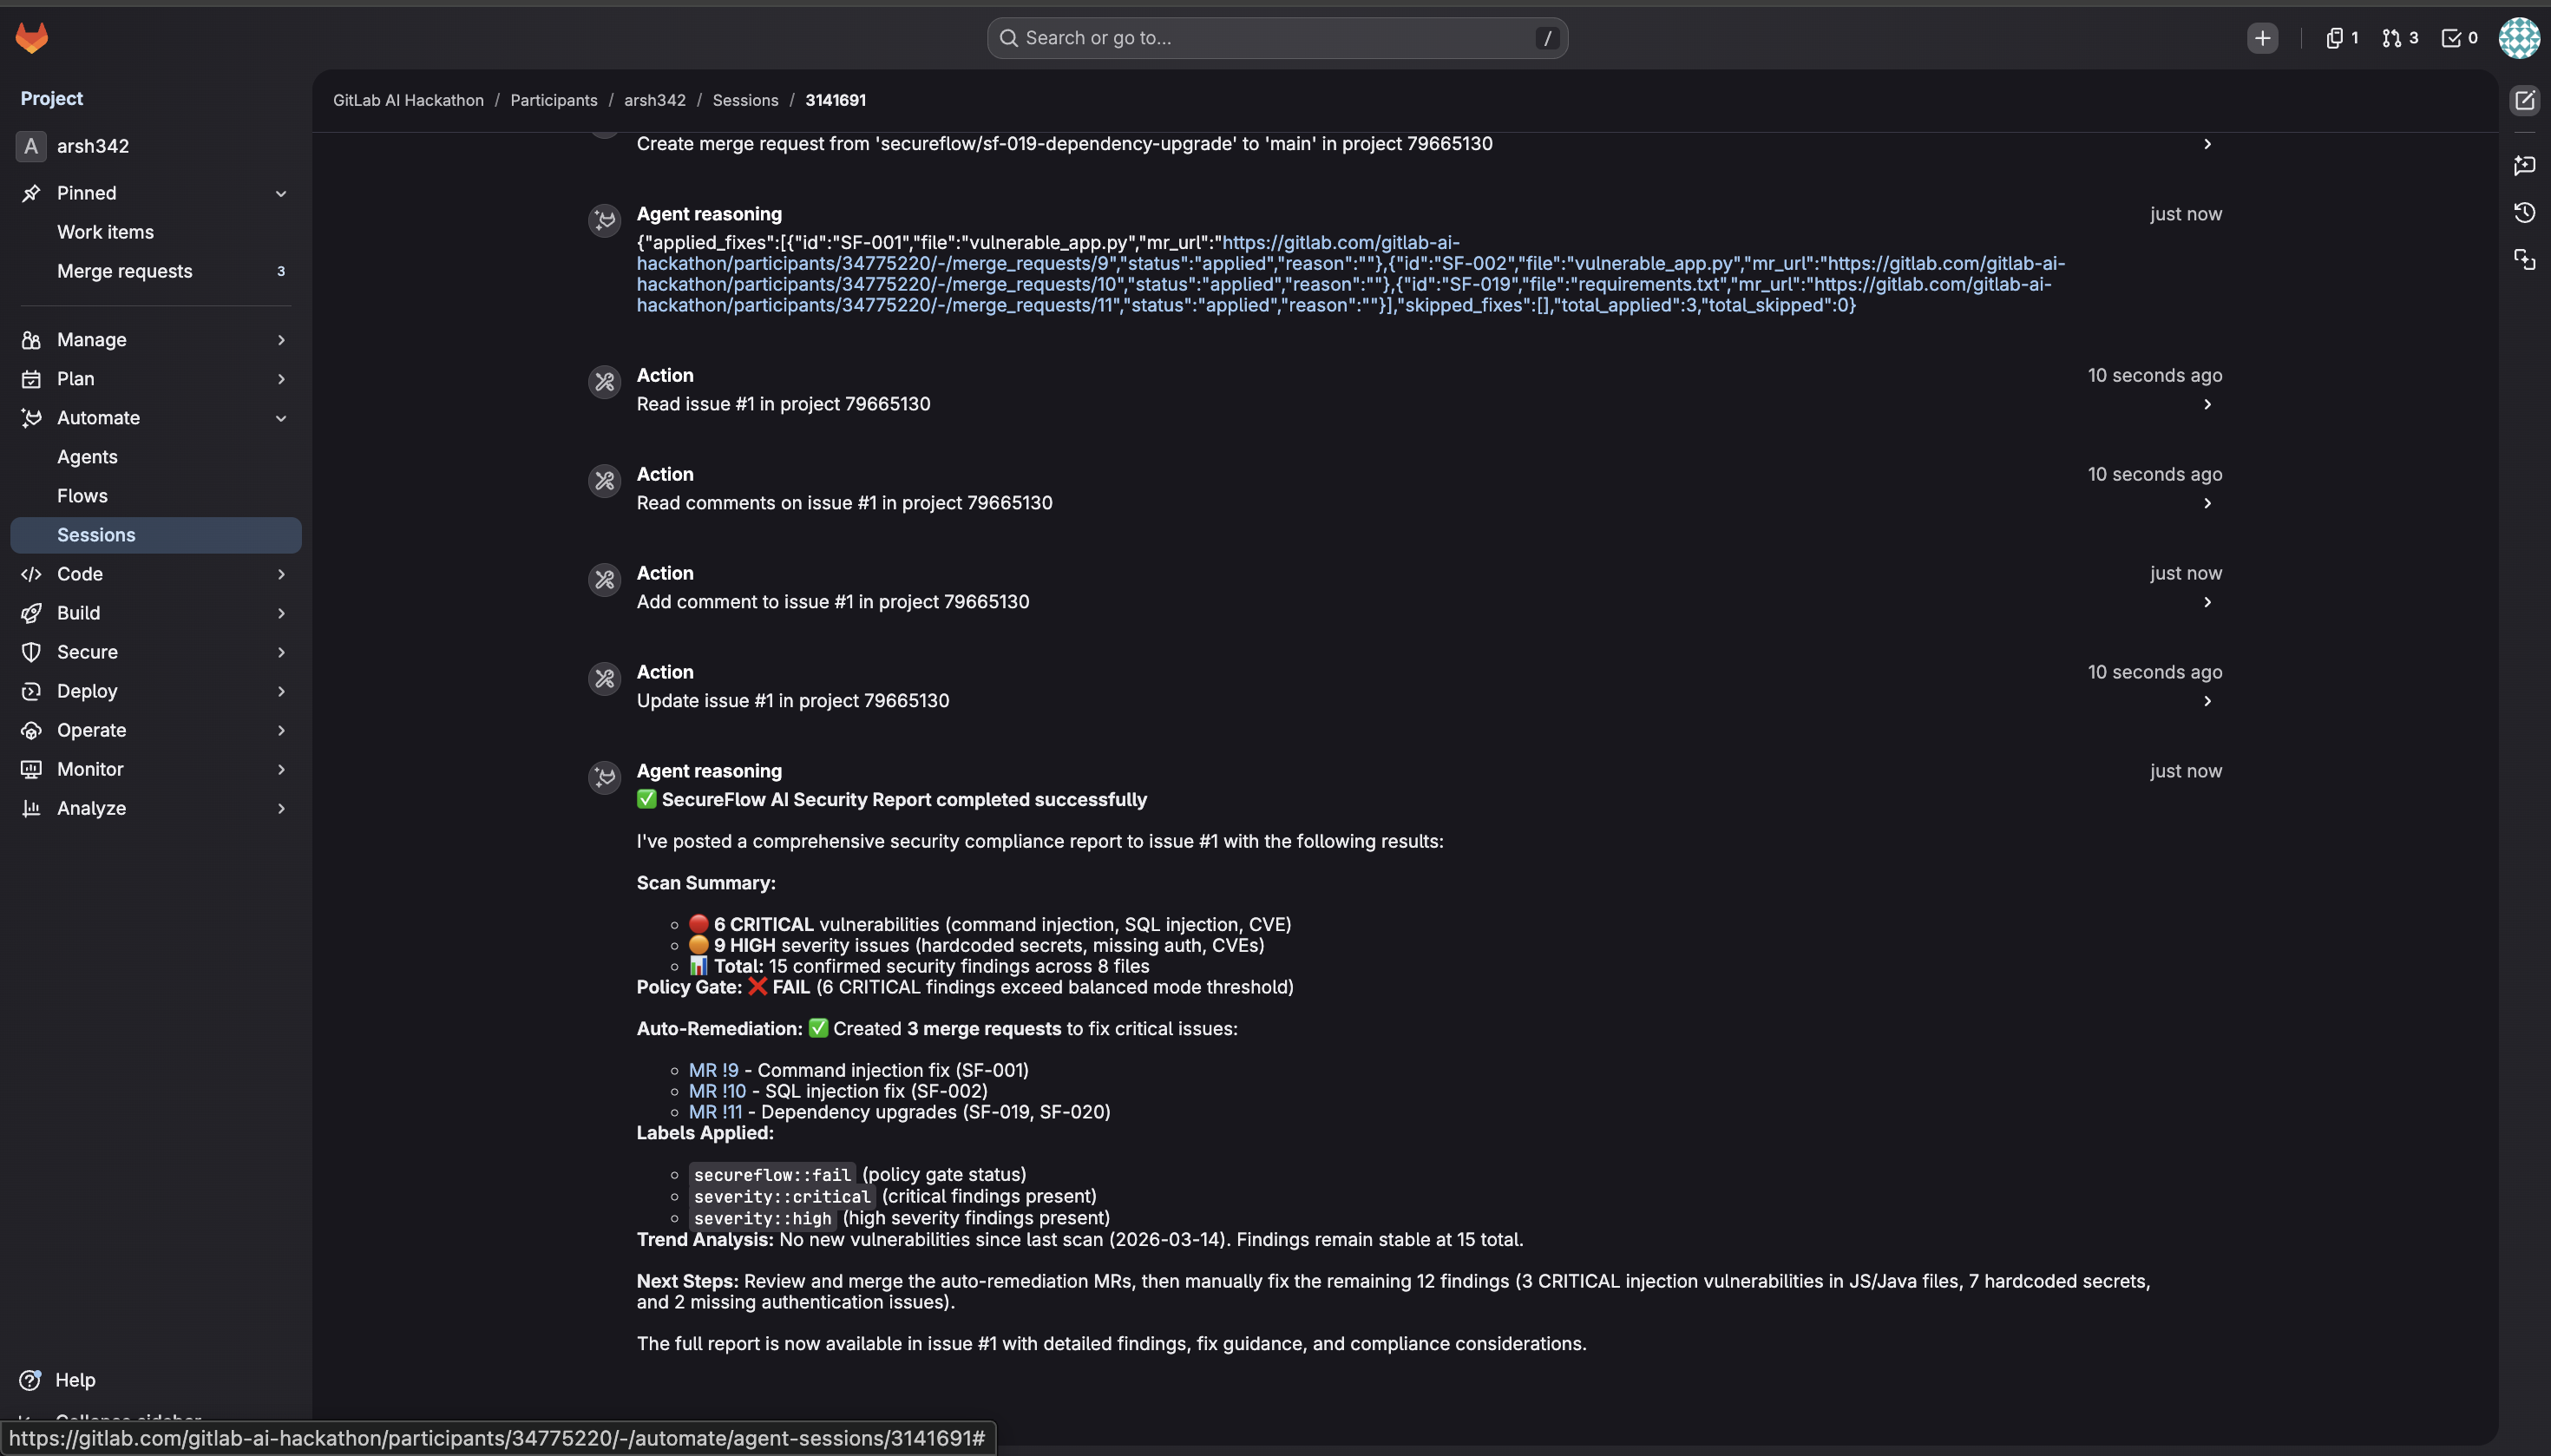Expand 'Read issue #1' action details
Screen dimensions: 2551x1456
pos(2207,404)
